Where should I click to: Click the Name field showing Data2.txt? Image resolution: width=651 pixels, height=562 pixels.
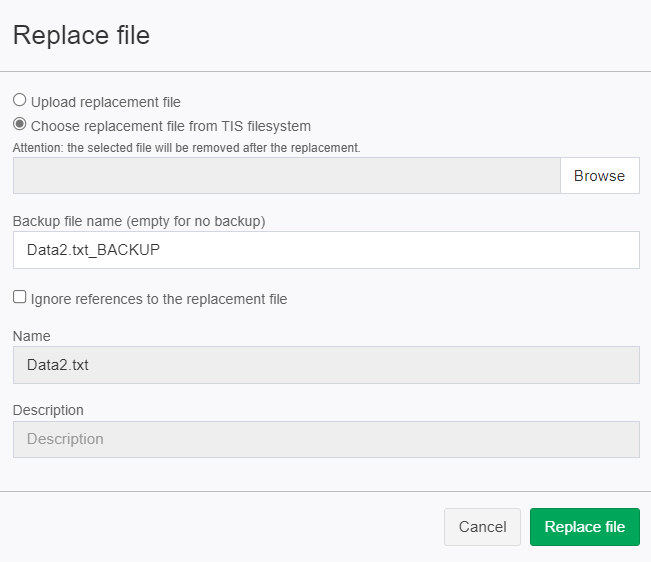point(326,365)
